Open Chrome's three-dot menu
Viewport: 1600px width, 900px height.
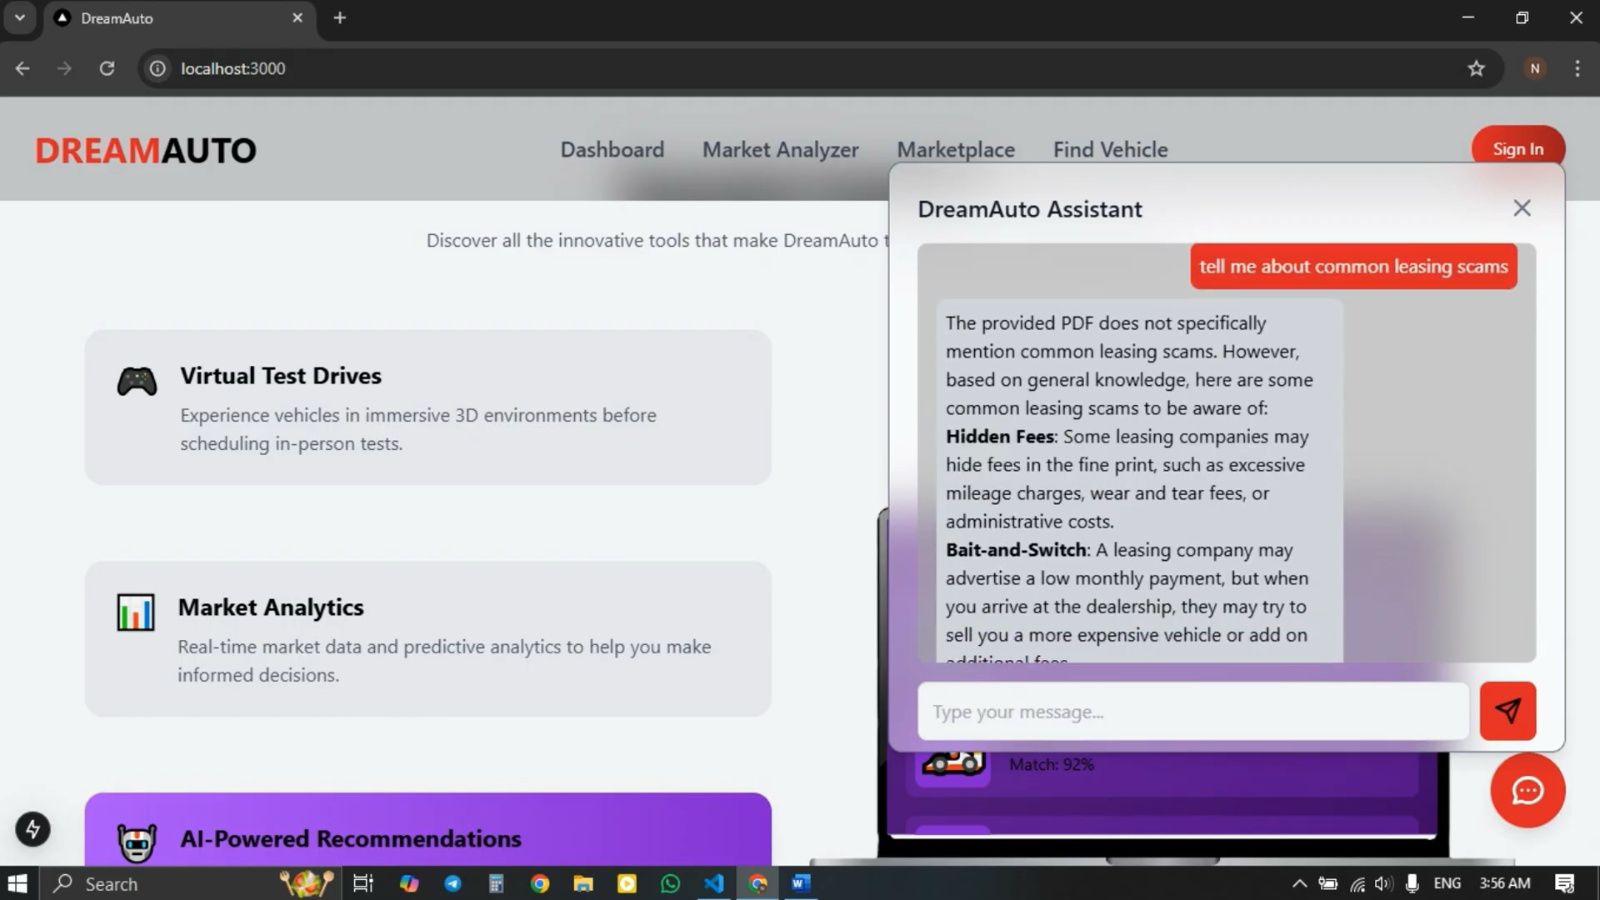pos(1578,68)
